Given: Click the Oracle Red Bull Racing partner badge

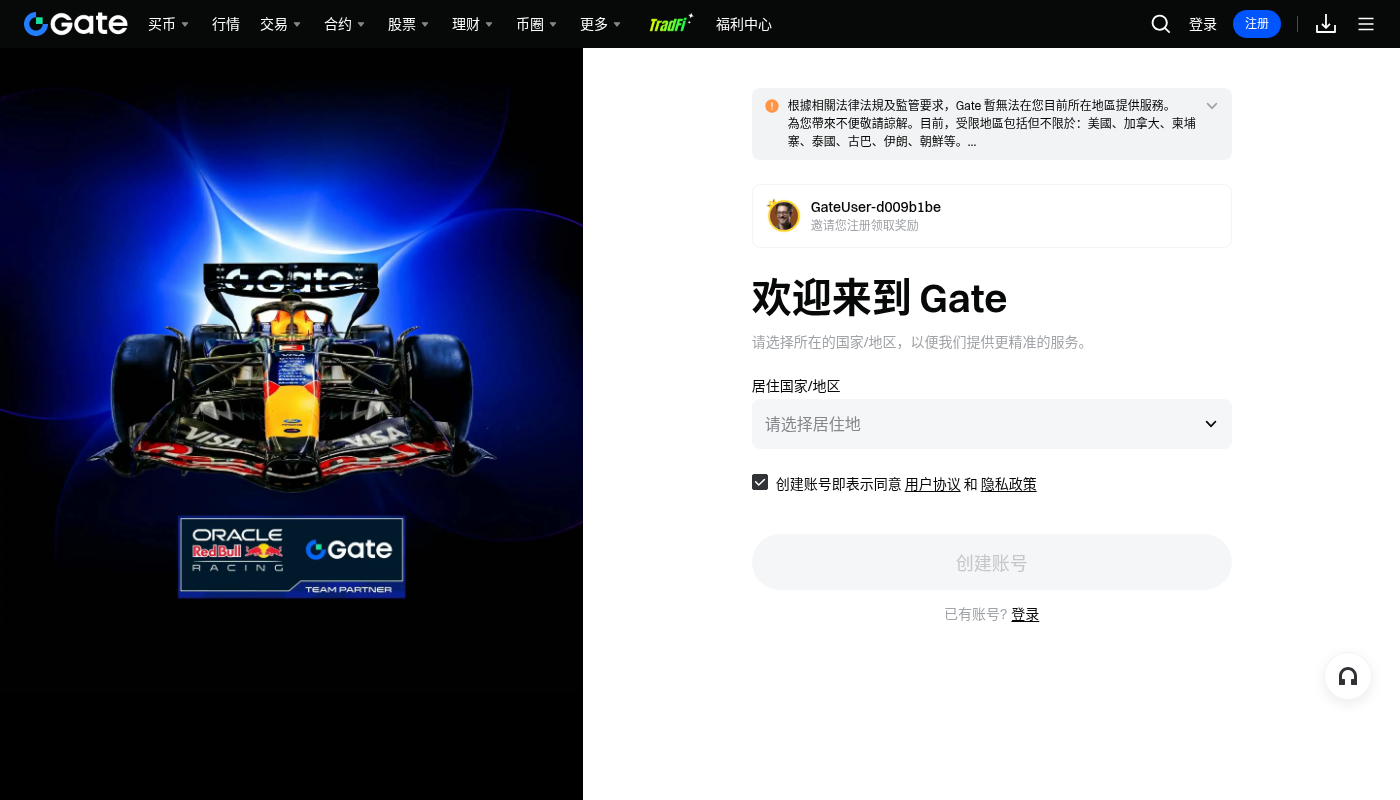Looking at the screenshot, I should [x=292, y=557].
